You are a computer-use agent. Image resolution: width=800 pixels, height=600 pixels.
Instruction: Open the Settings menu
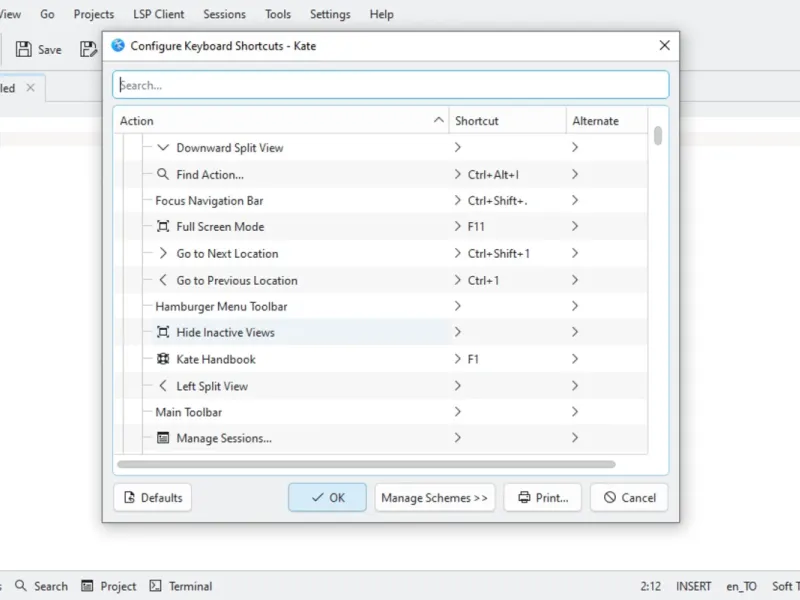tap(330, 14)
